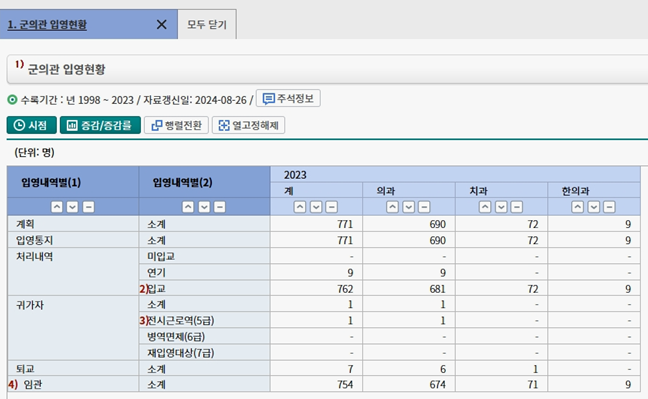This screenshot has height=399, width=648.
Task: Click the 7 total in 퇴교 row
Action: coord(350,369)
